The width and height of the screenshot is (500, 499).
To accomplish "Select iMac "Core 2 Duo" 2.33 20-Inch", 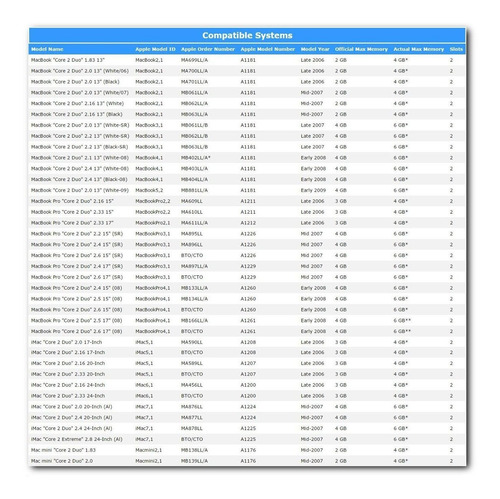I will click(68, 374).
